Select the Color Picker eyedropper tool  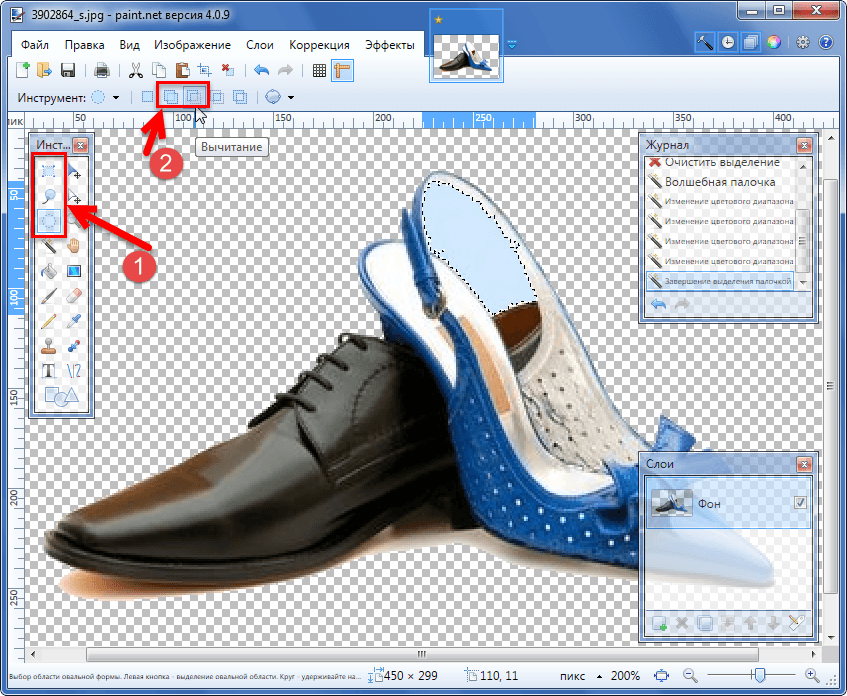74,320
